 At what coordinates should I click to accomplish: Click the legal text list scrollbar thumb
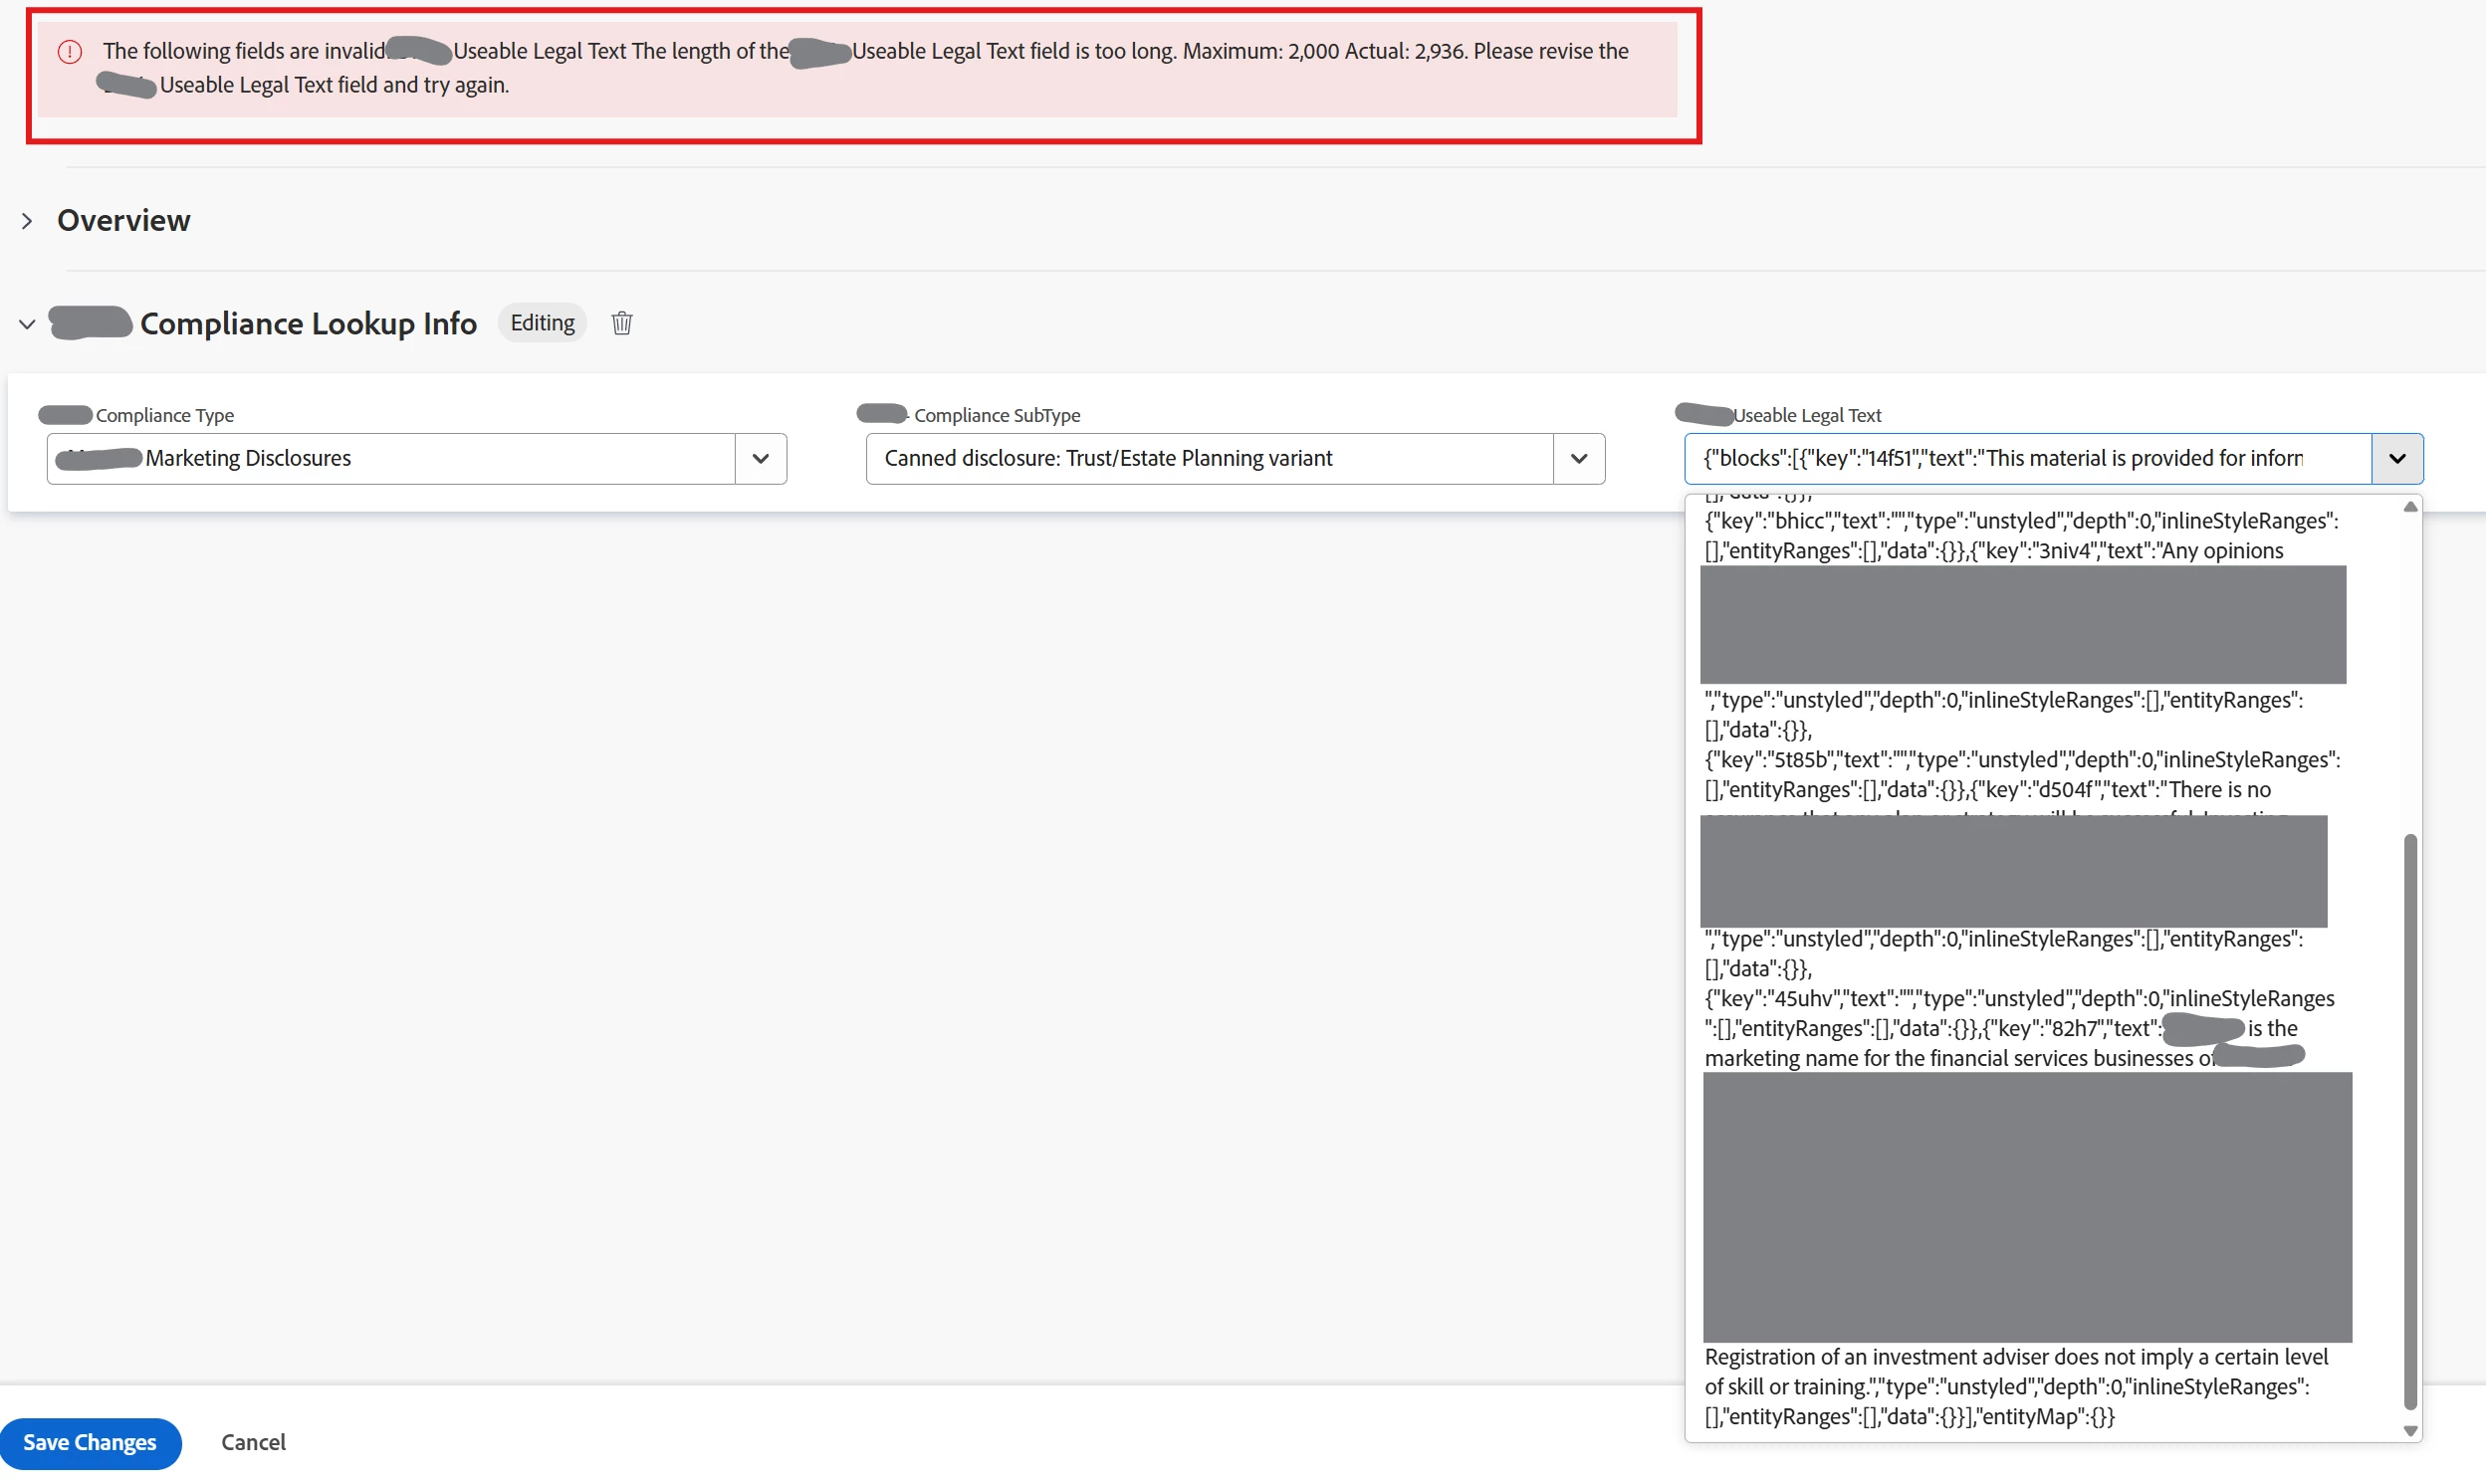click(x=2410, y=1120)
